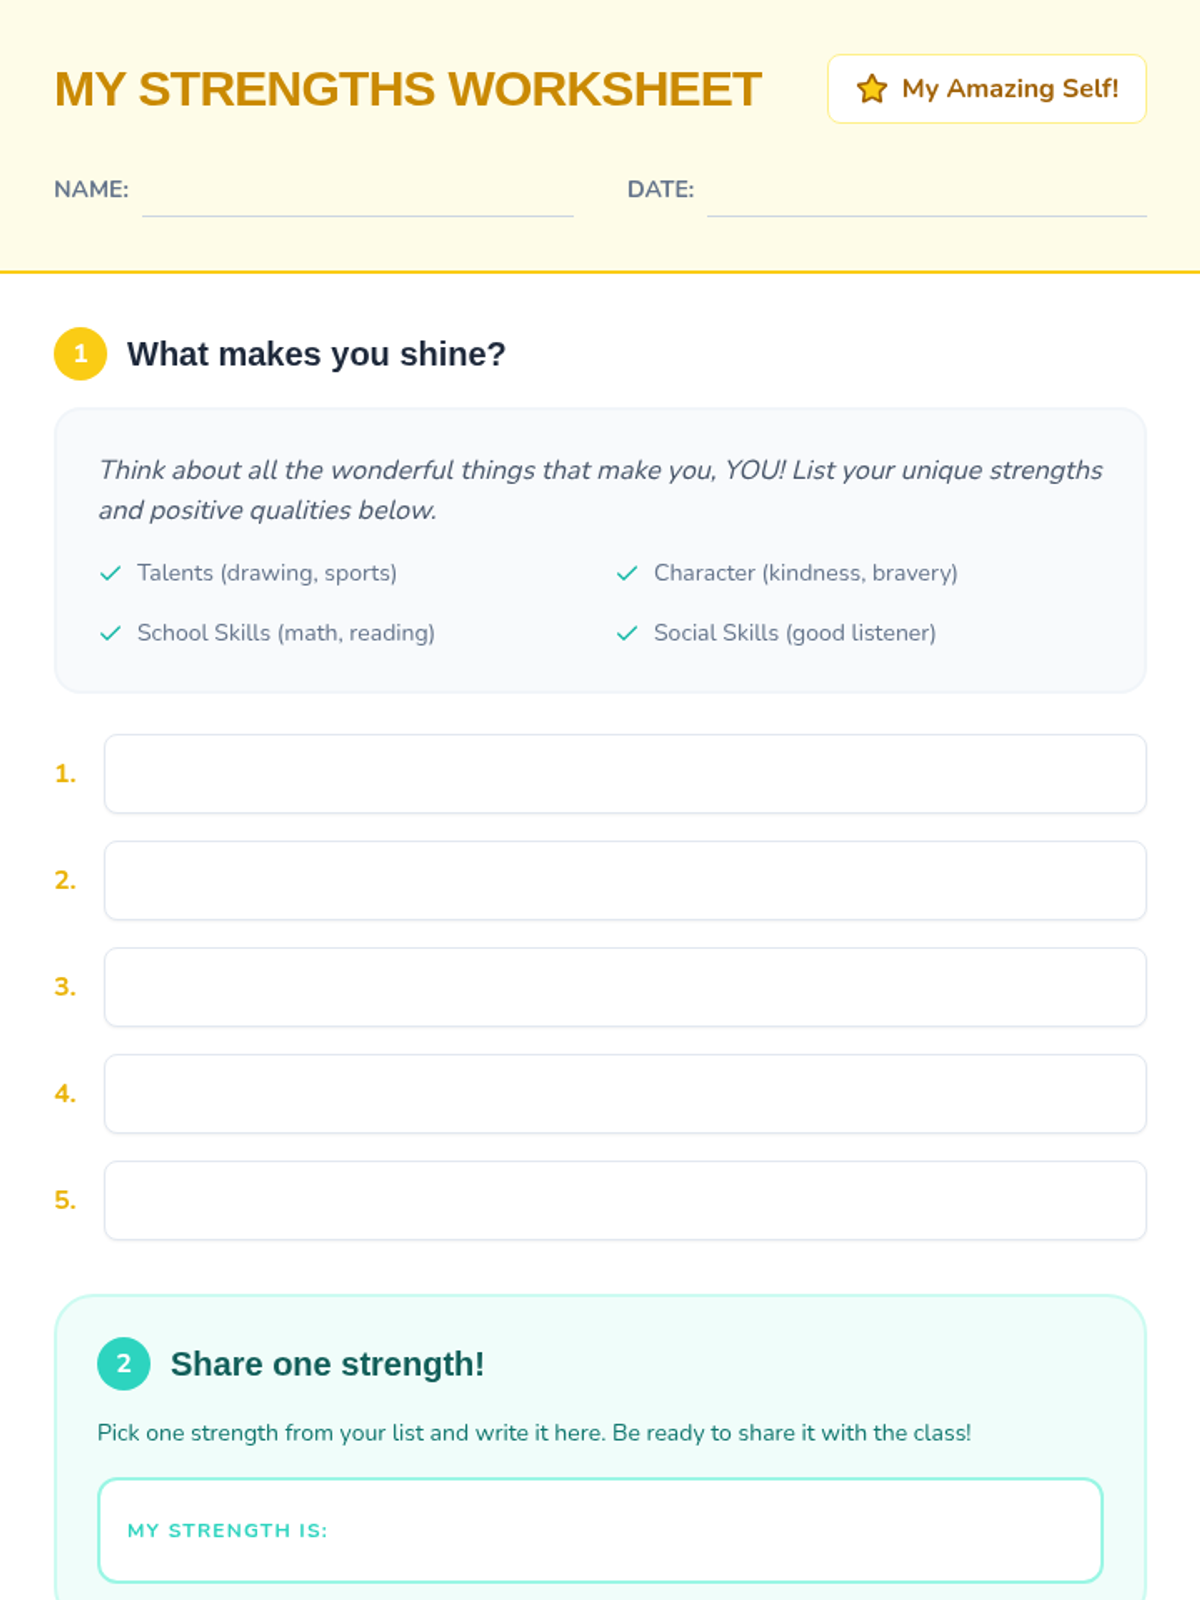
Task: Click the yellow number 1 circle
Action: (x=80, y=354)
